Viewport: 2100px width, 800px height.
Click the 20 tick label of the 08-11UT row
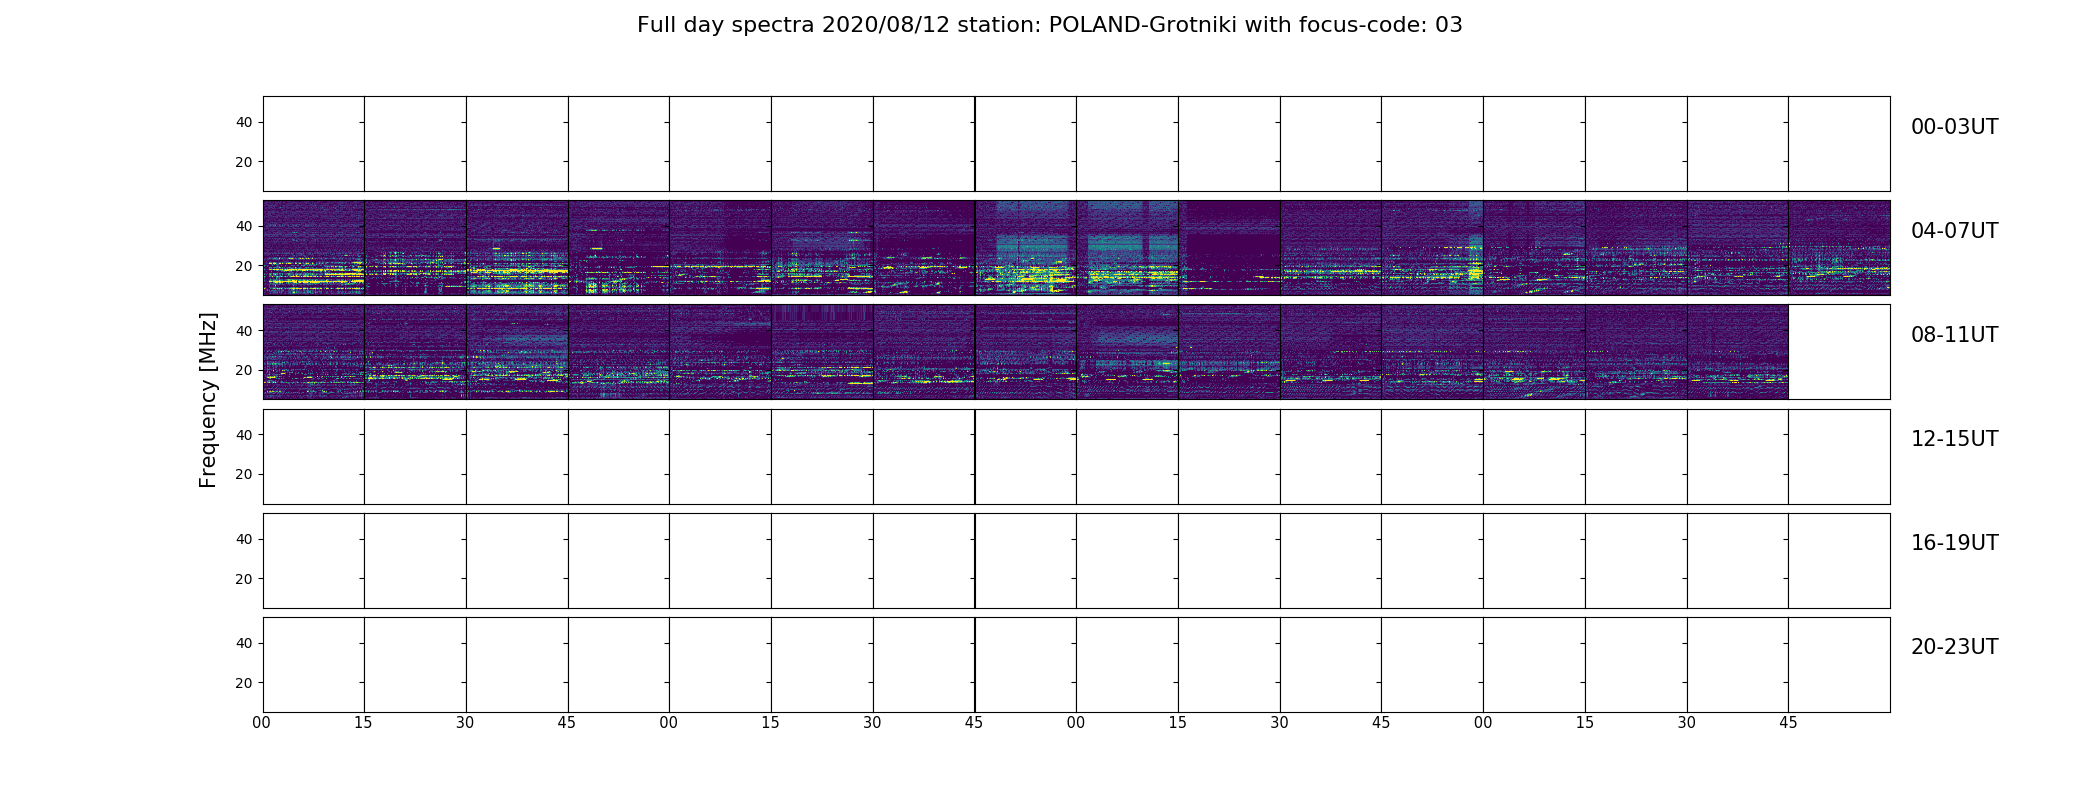point(243,370)
